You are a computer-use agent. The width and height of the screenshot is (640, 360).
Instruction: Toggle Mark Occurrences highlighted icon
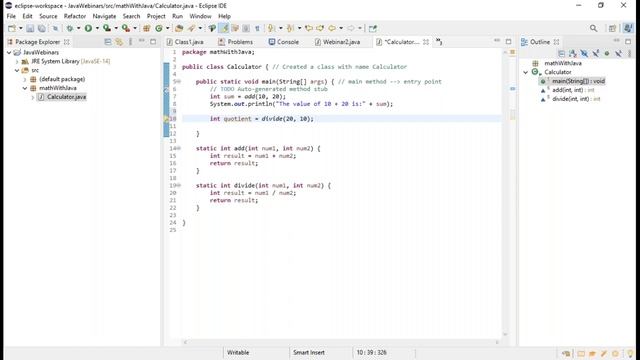[224, 28]
